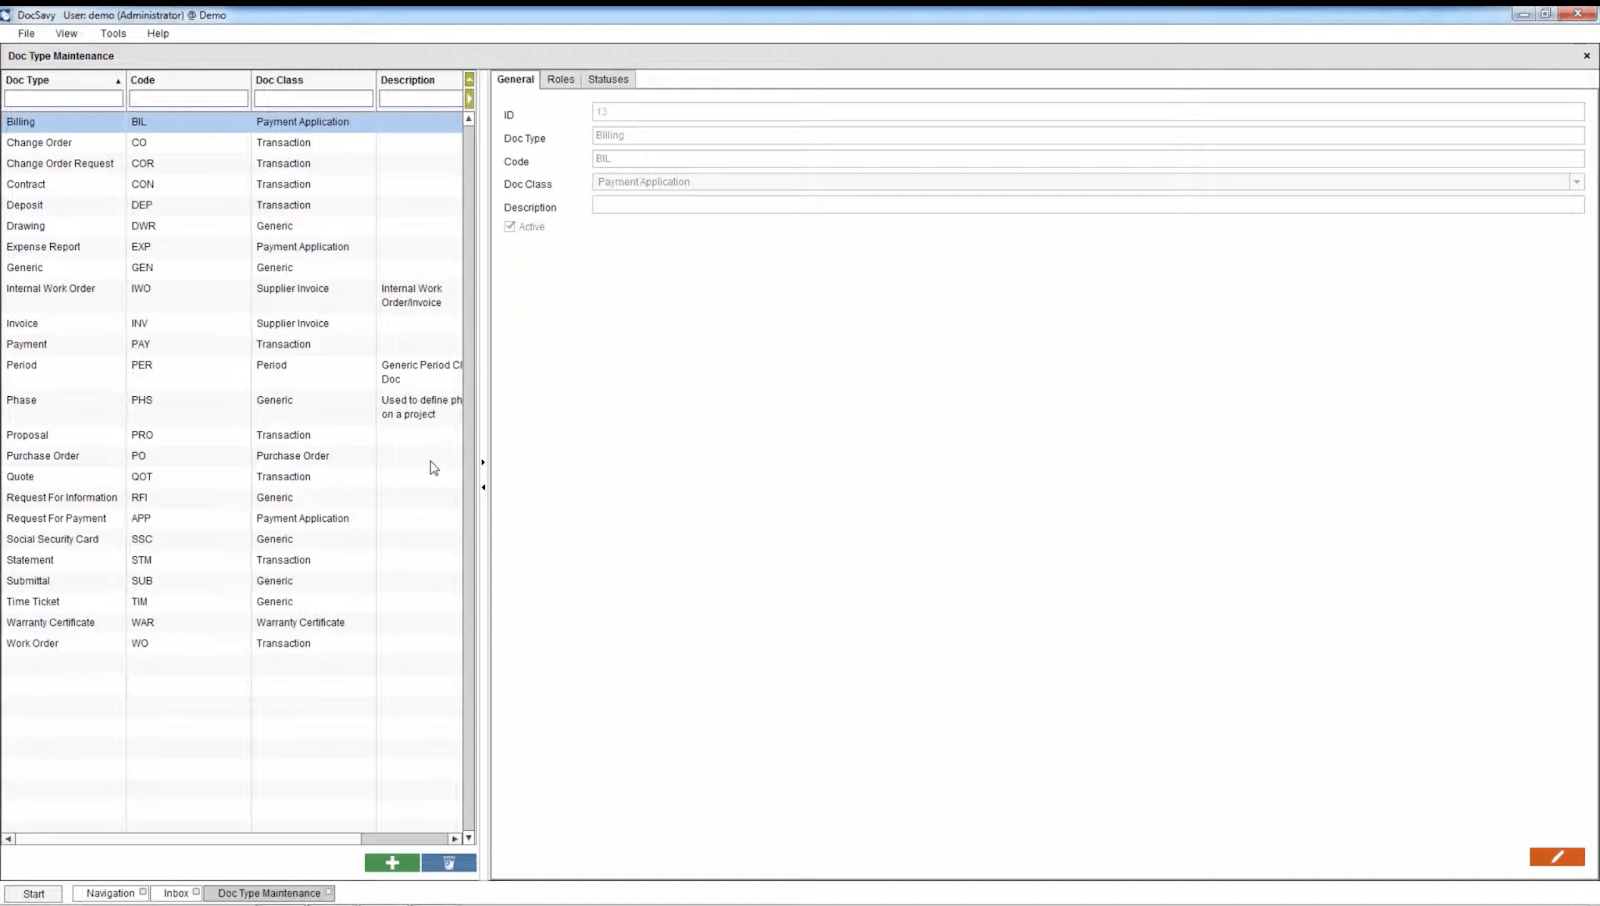
Task: Open the Tools menu
Action: click(112, 33)
